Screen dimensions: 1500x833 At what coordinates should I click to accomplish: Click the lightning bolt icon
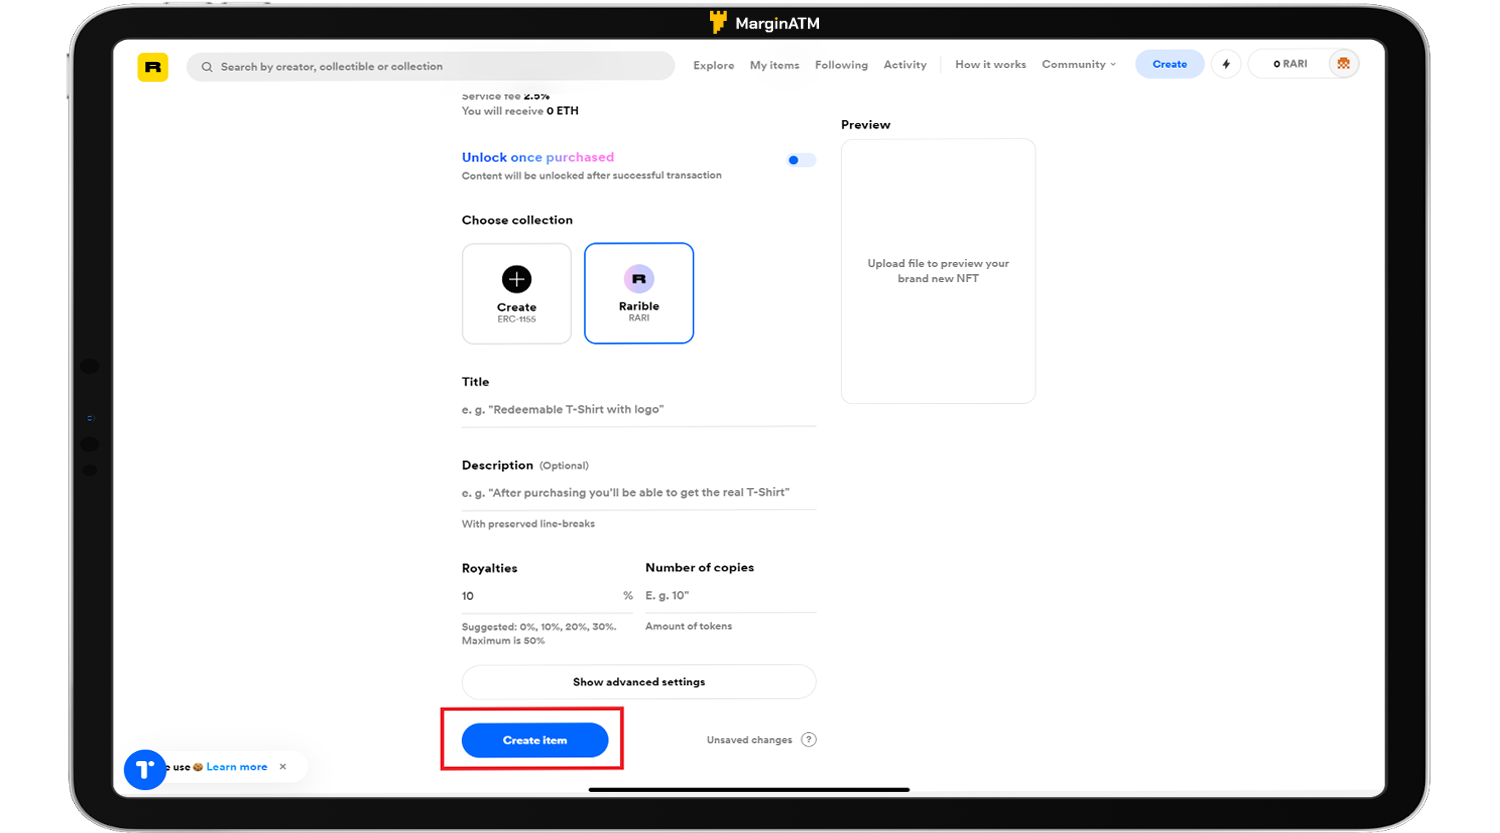point(1226,64)
